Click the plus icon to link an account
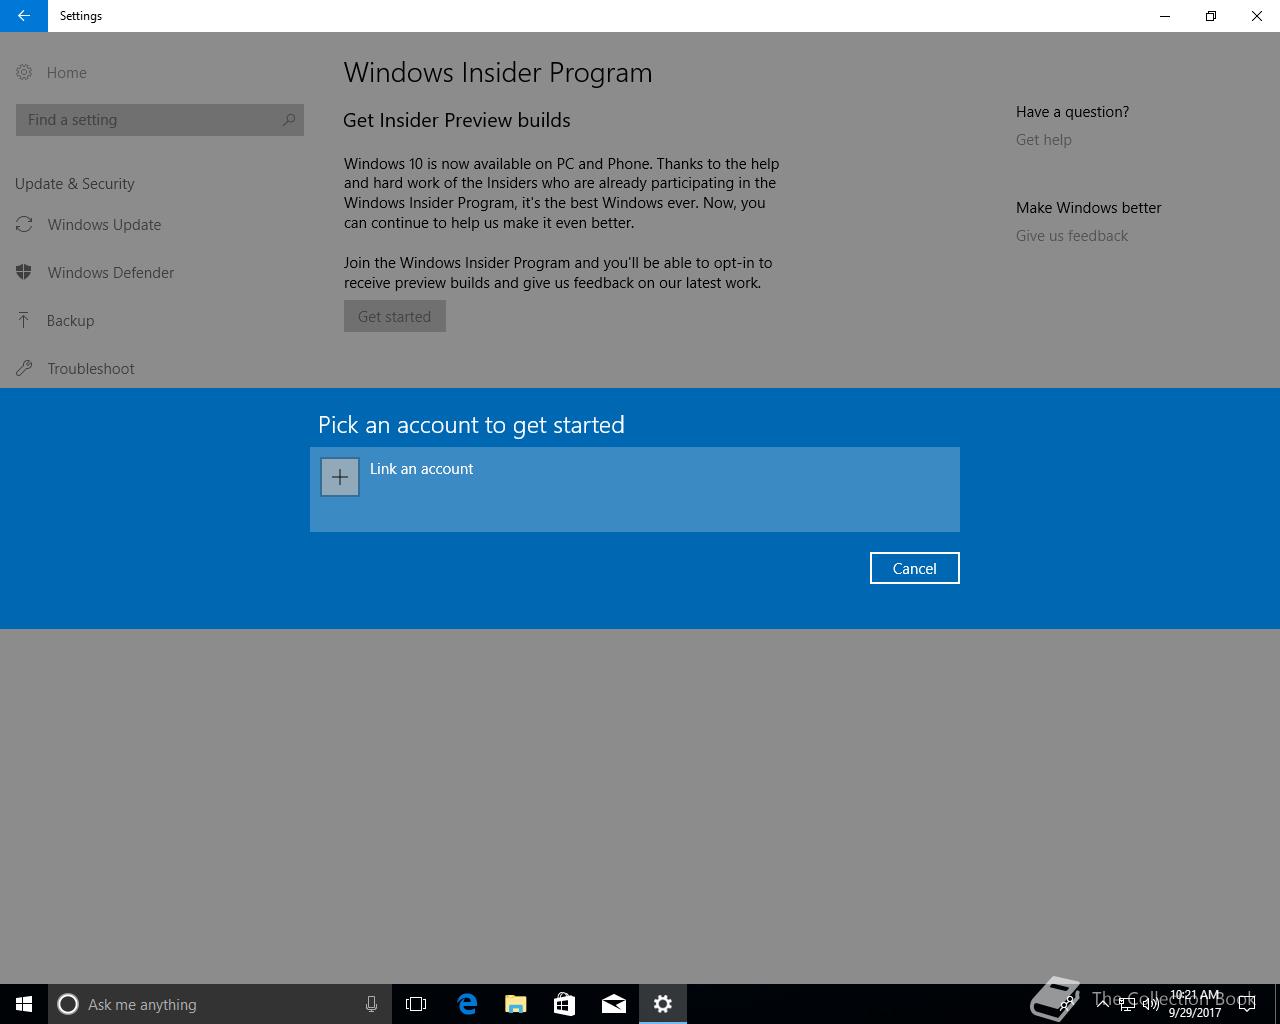 pos(340,477)
